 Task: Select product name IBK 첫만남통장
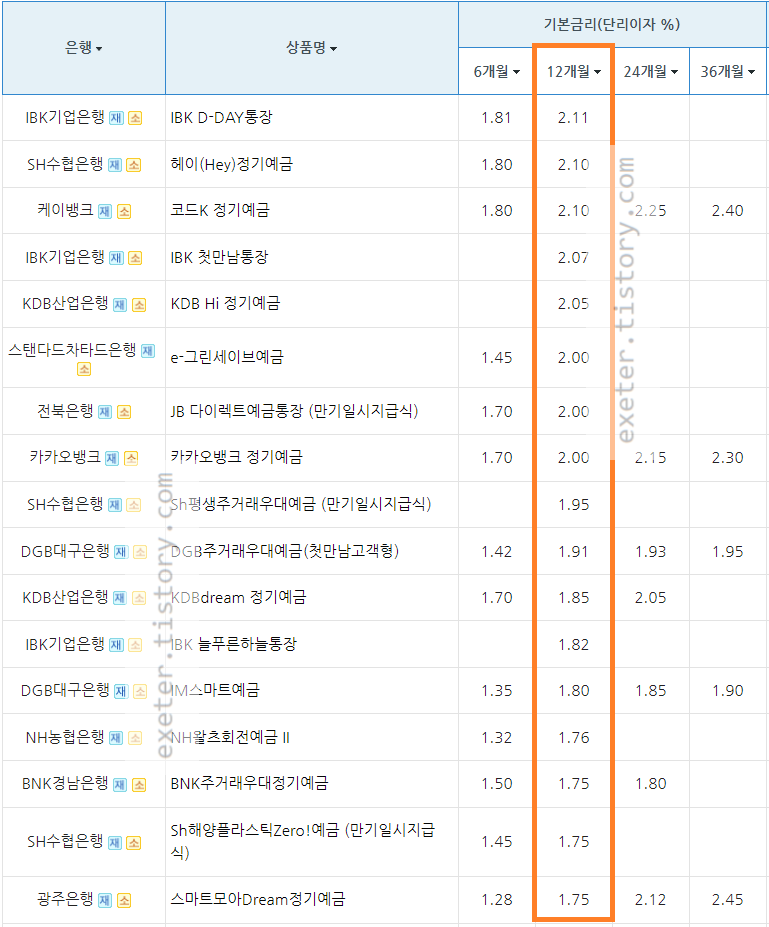pos(219,257)
